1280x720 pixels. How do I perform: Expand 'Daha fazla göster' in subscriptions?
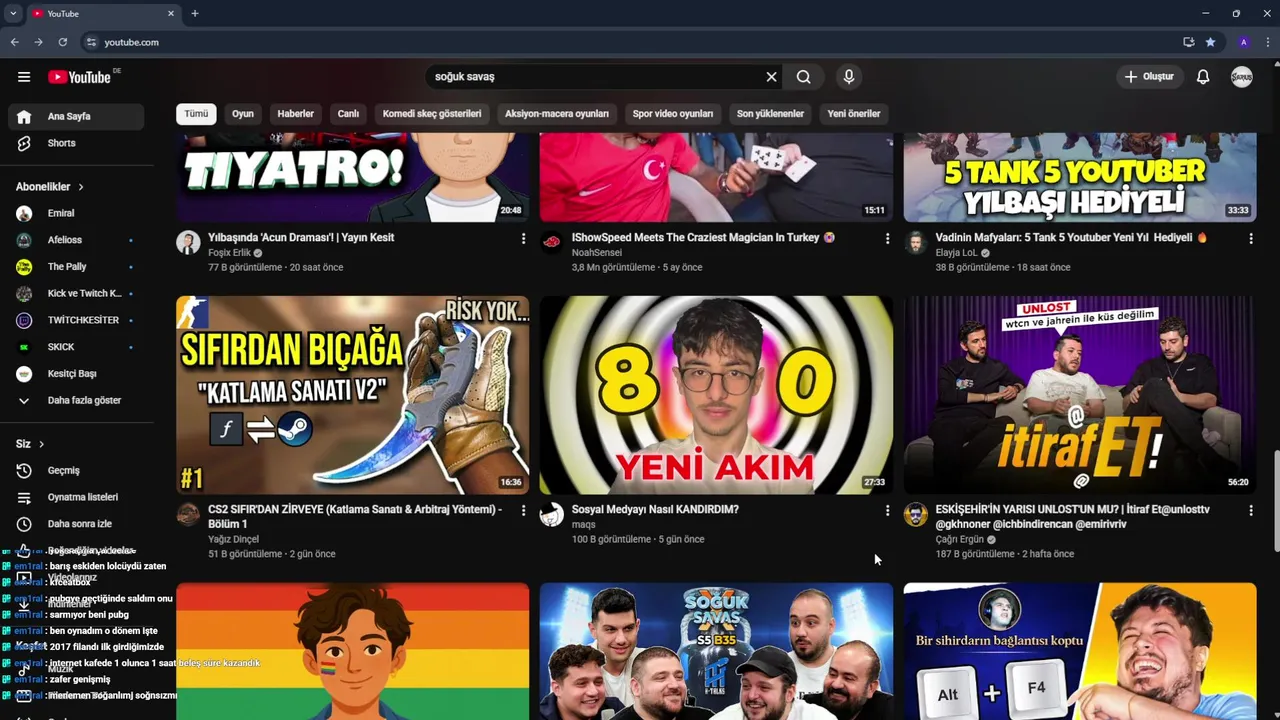point(76,400)
